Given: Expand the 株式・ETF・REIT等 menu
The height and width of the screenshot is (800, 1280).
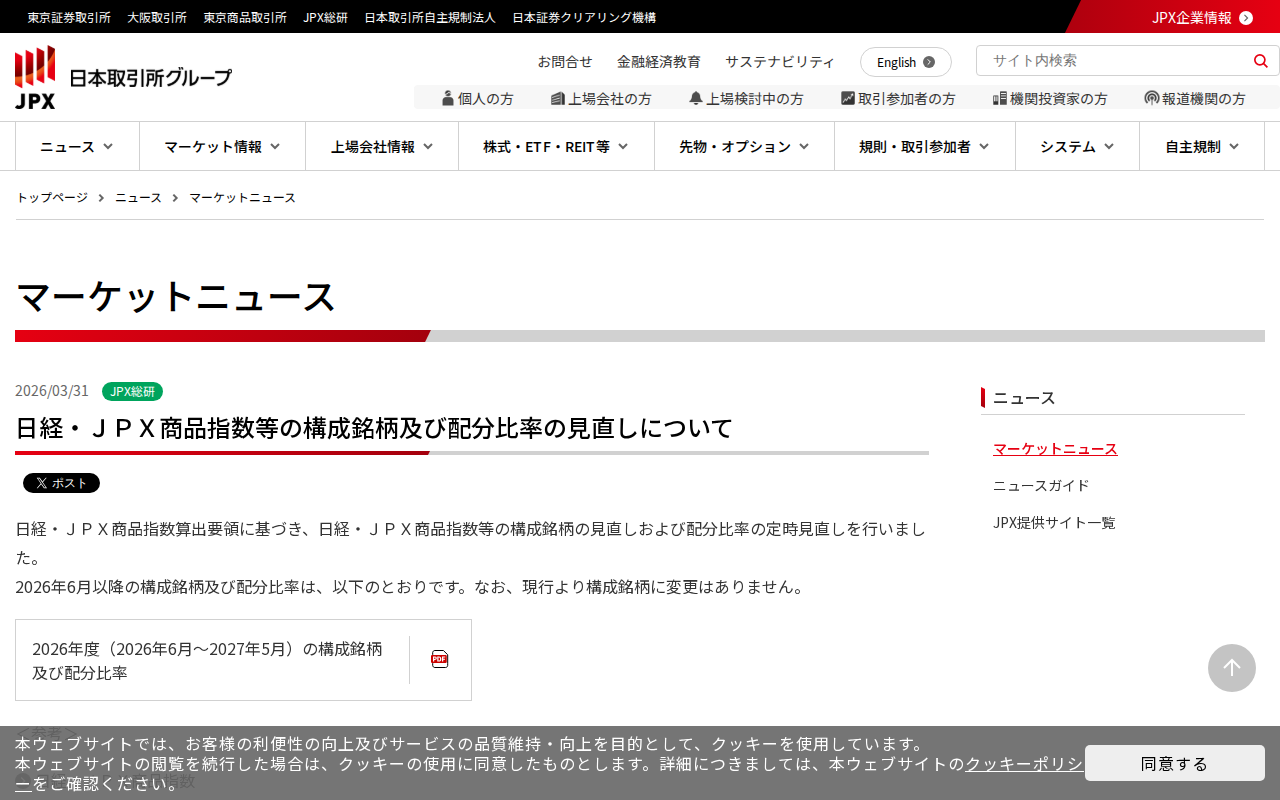Looking at the screenshot, I should [x=556, y=147].
